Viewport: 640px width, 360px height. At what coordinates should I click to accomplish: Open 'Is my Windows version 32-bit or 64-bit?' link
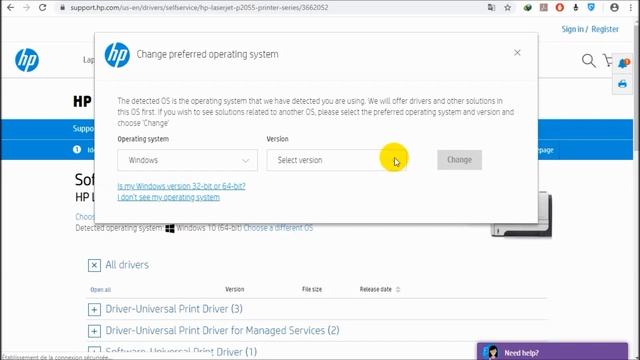point(181,186)
